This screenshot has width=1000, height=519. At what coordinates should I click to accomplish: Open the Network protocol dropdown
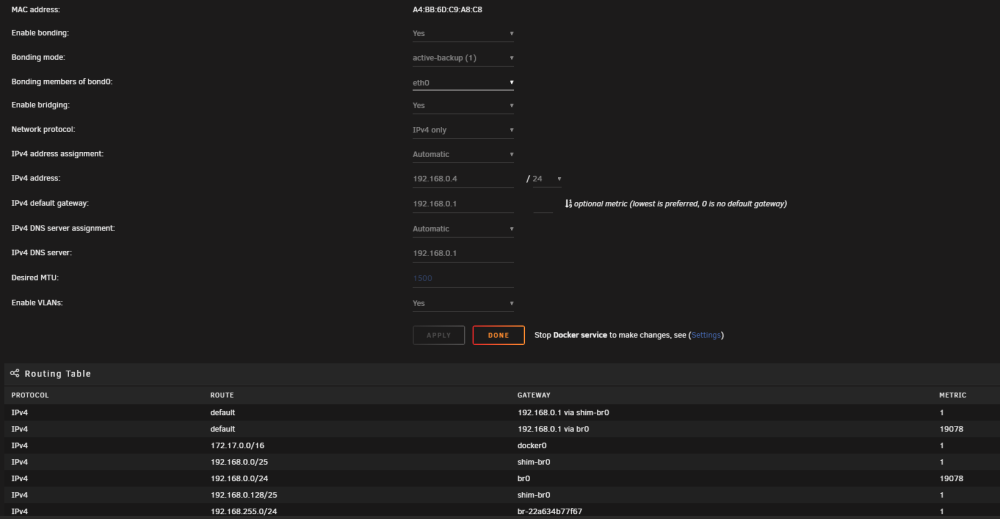(x=463, y=130)
